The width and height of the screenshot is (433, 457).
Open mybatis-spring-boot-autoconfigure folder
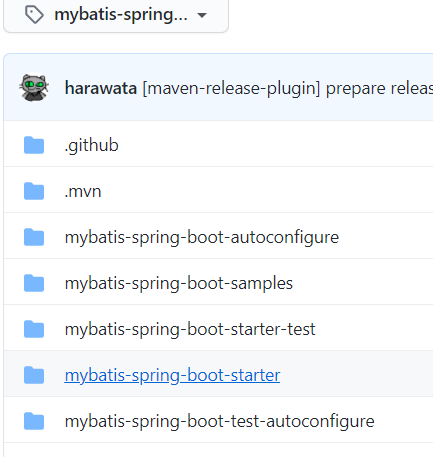202,238
